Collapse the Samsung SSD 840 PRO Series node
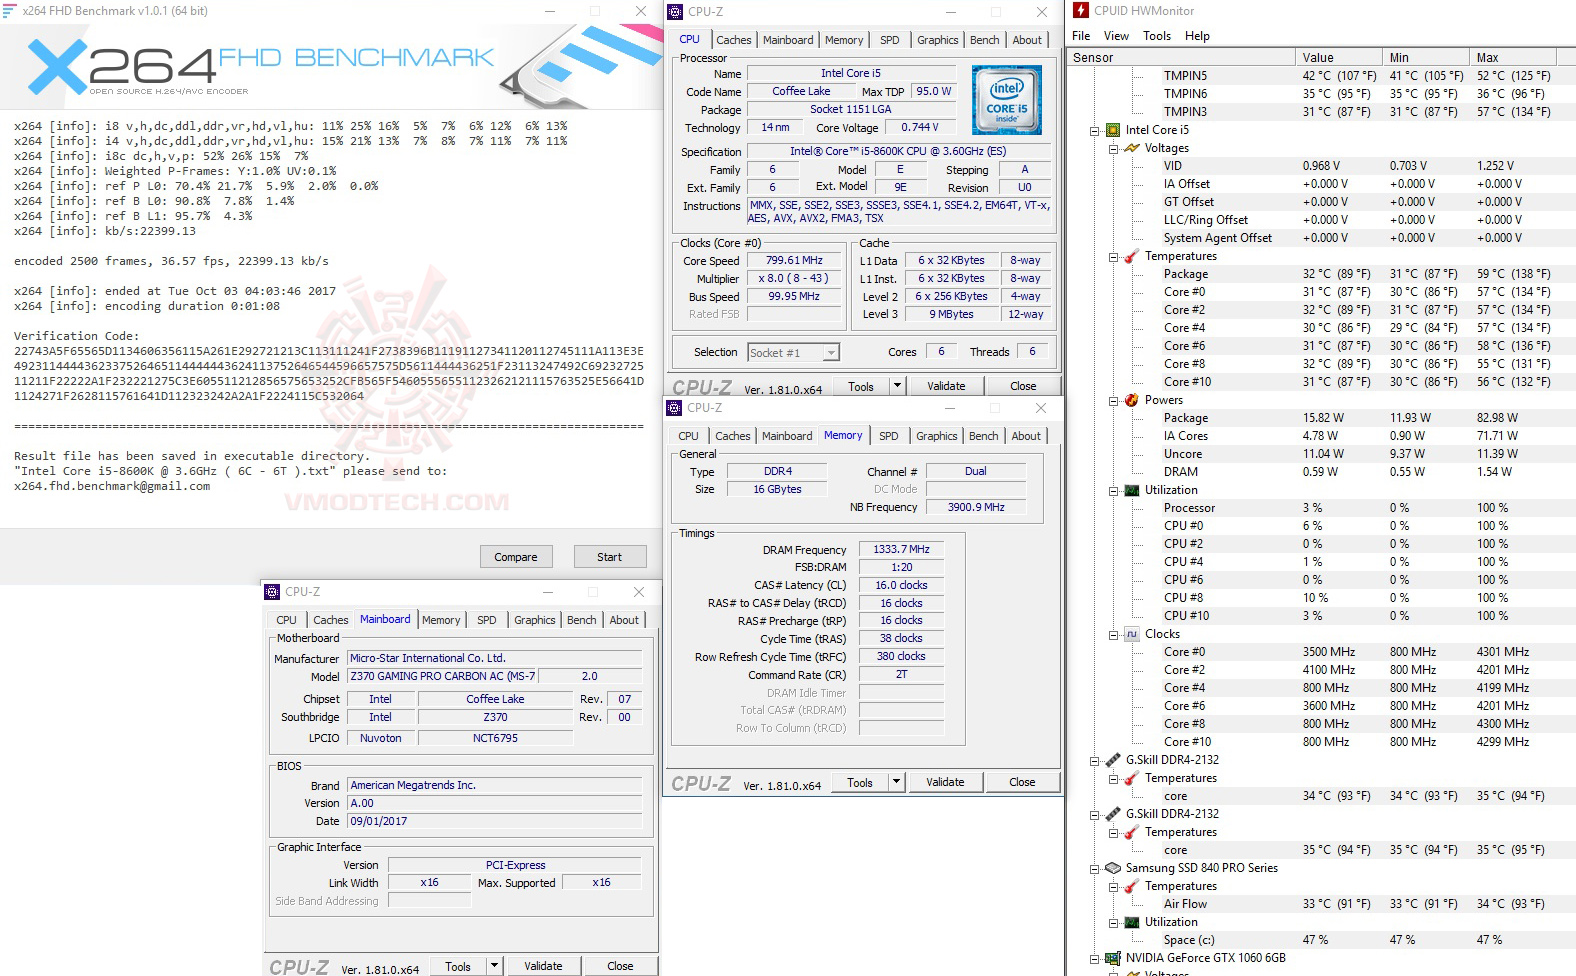1576x976 pixels. (1095, 868)
